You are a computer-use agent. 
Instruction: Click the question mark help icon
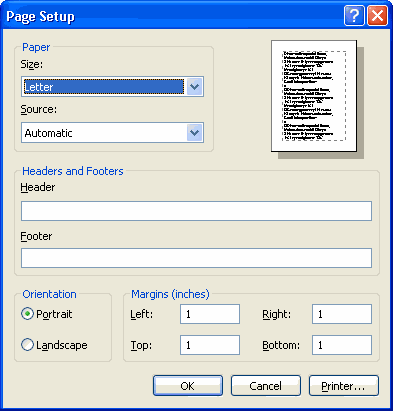354,16
